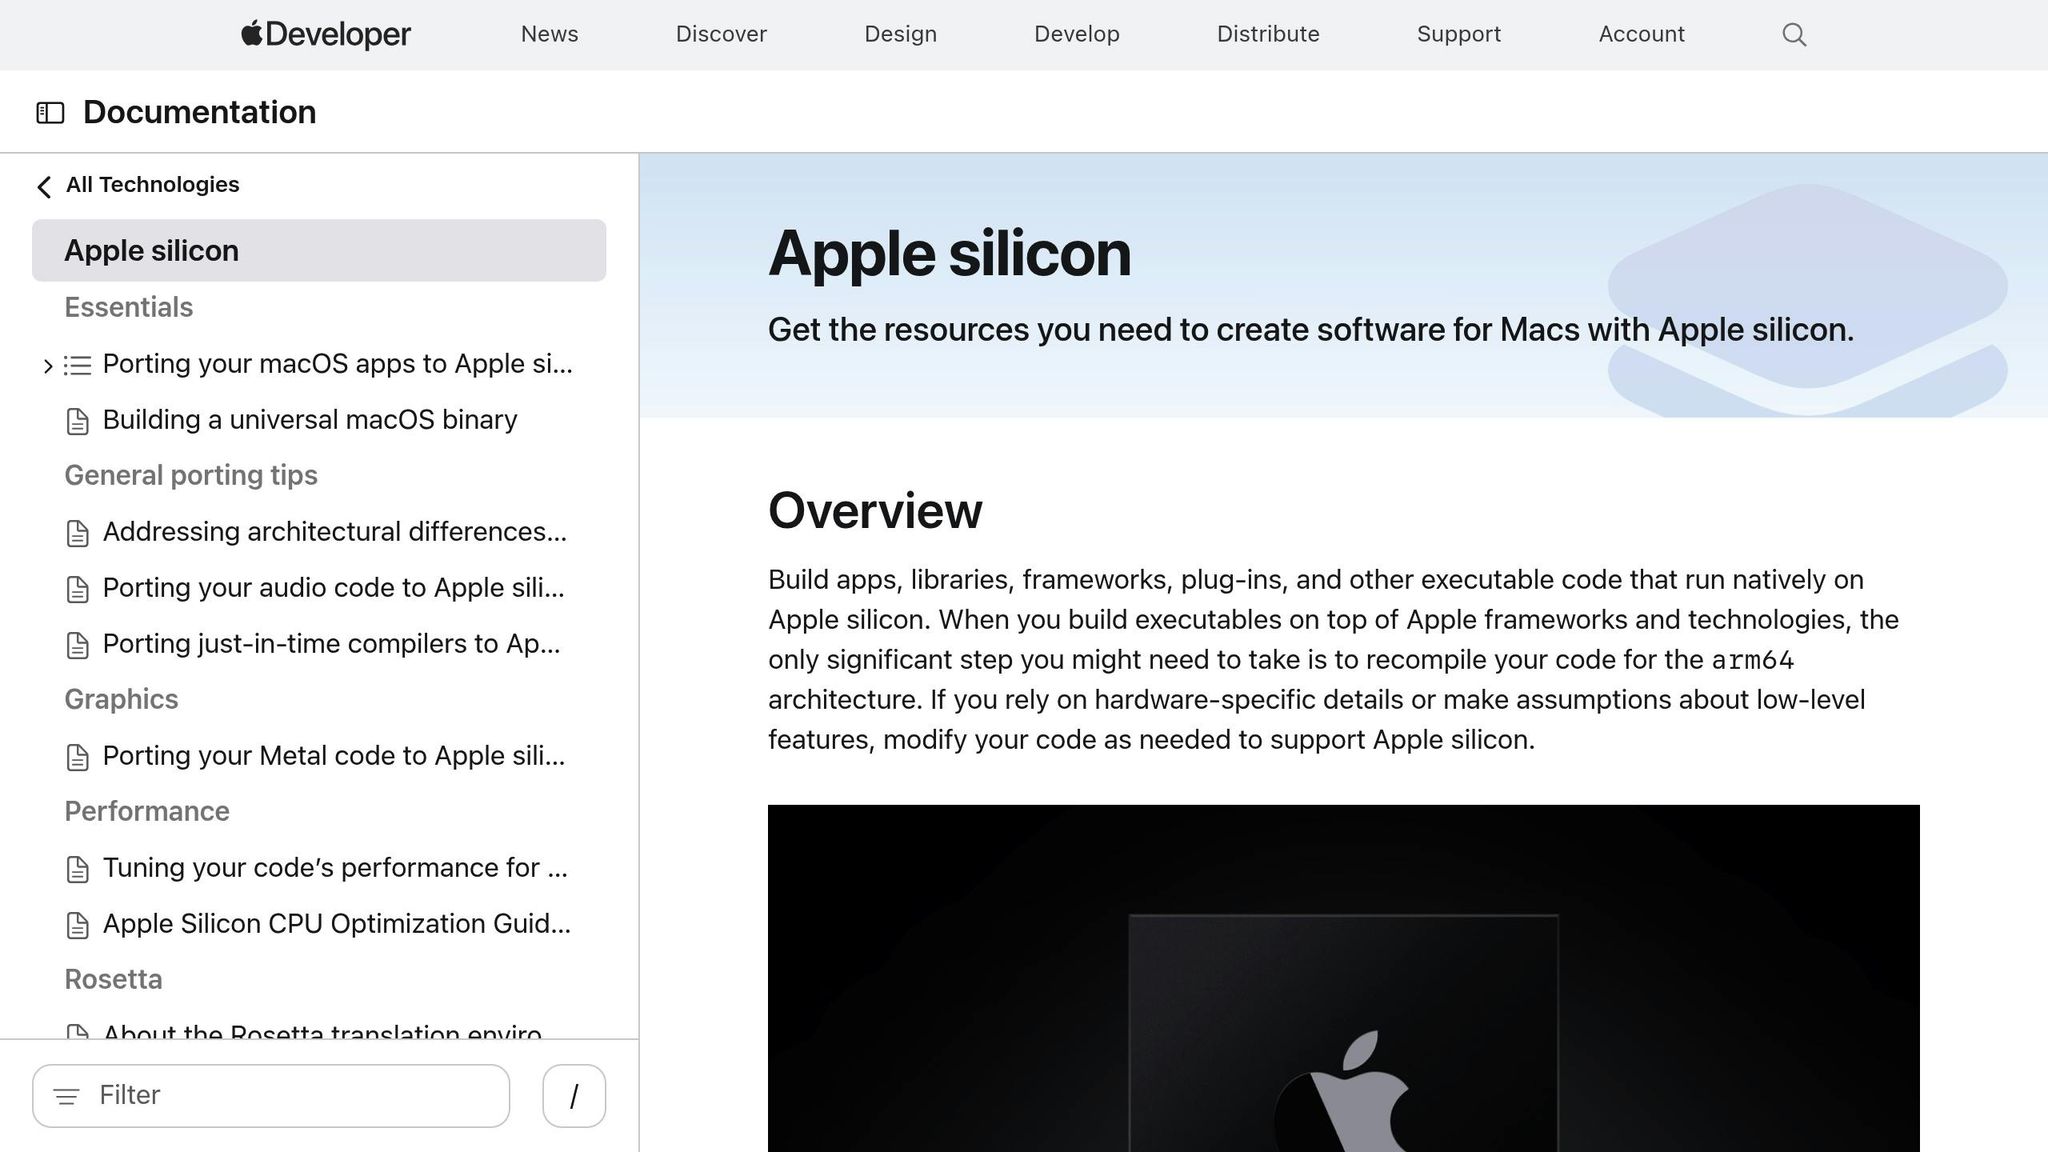
Task: Open Tuning your code's performance article
Action: click(x=334, y=868)
